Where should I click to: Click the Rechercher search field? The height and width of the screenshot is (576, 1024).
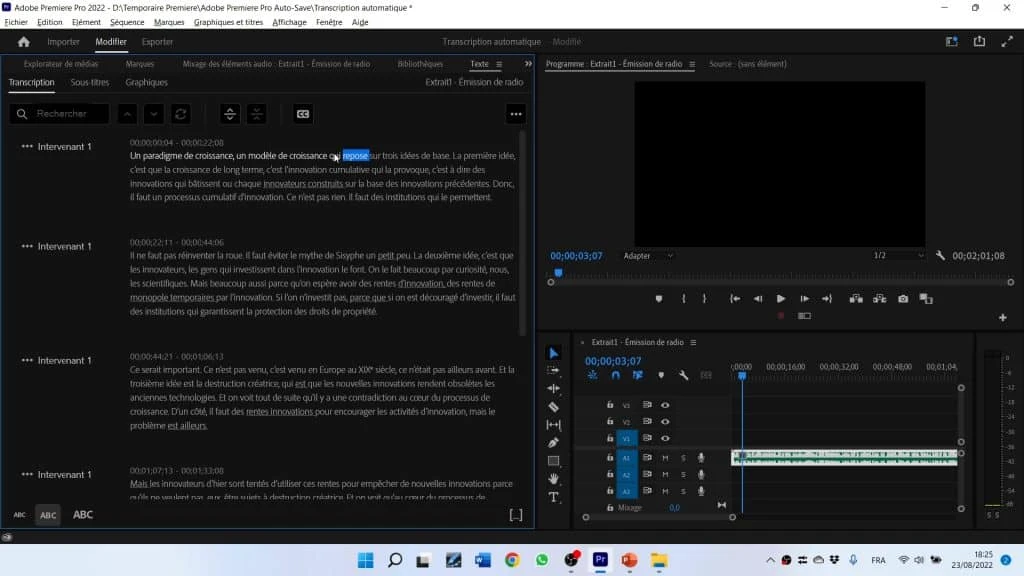59,114
